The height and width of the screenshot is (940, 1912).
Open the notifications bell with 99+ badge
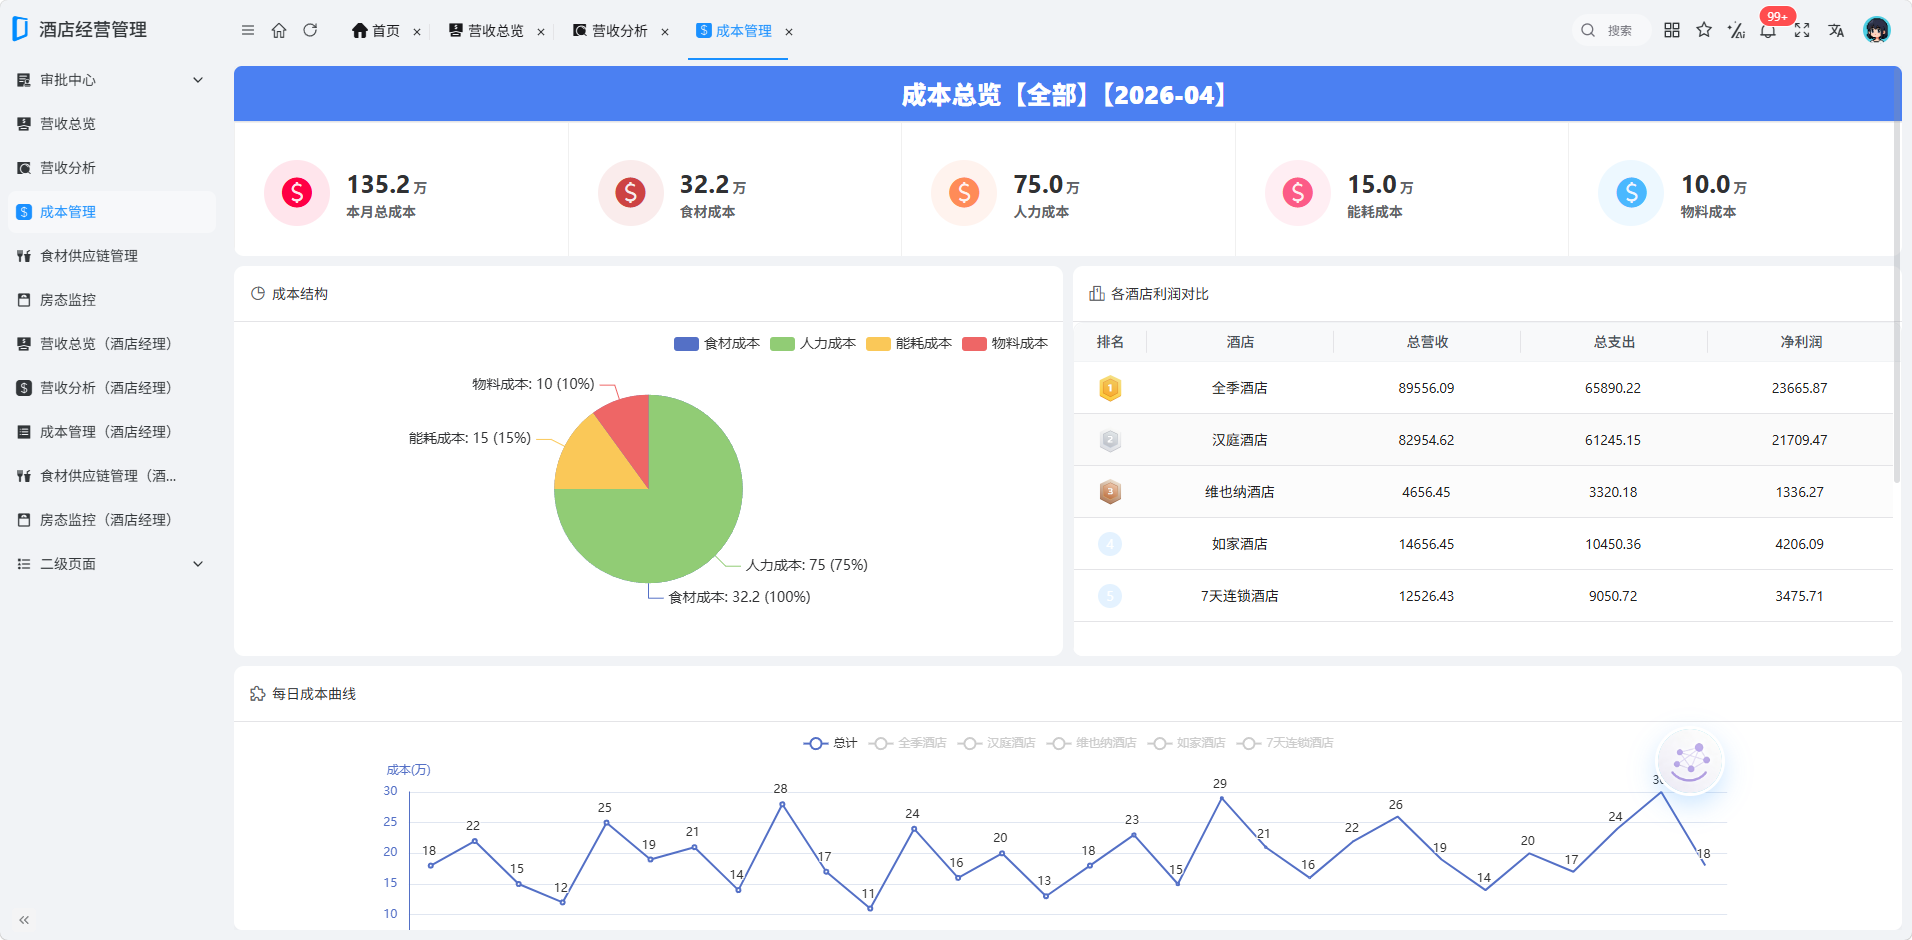(1769, 30)
